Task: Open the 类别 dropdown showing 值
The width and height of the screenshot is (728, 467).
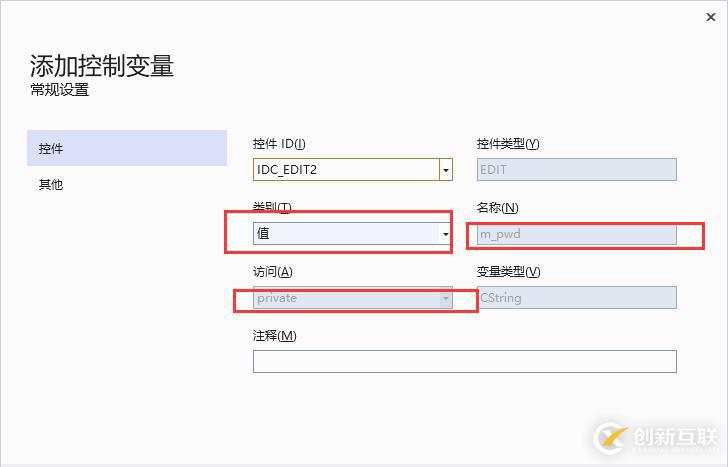Action: click(x=352, y=234)
